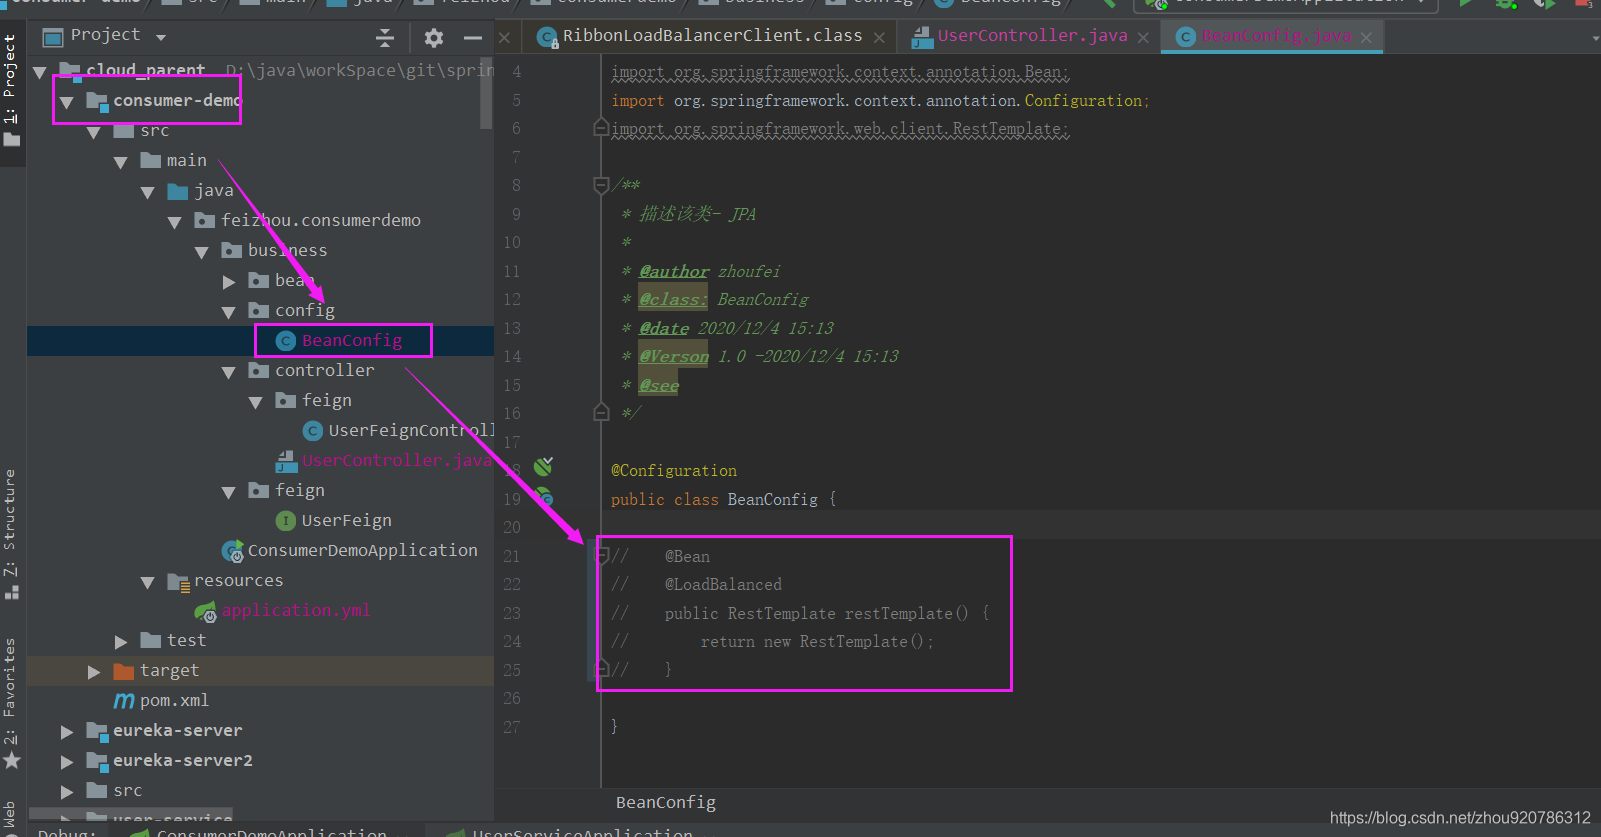Select the BeanConfig.java editor tab
This screenshot has width=1601, height=837.
click(x=1277, y=36)
